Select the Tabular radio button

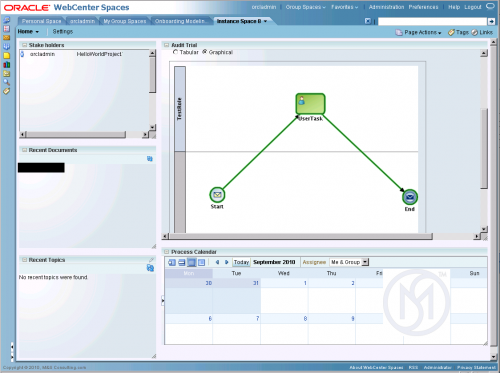pos(175,52)
